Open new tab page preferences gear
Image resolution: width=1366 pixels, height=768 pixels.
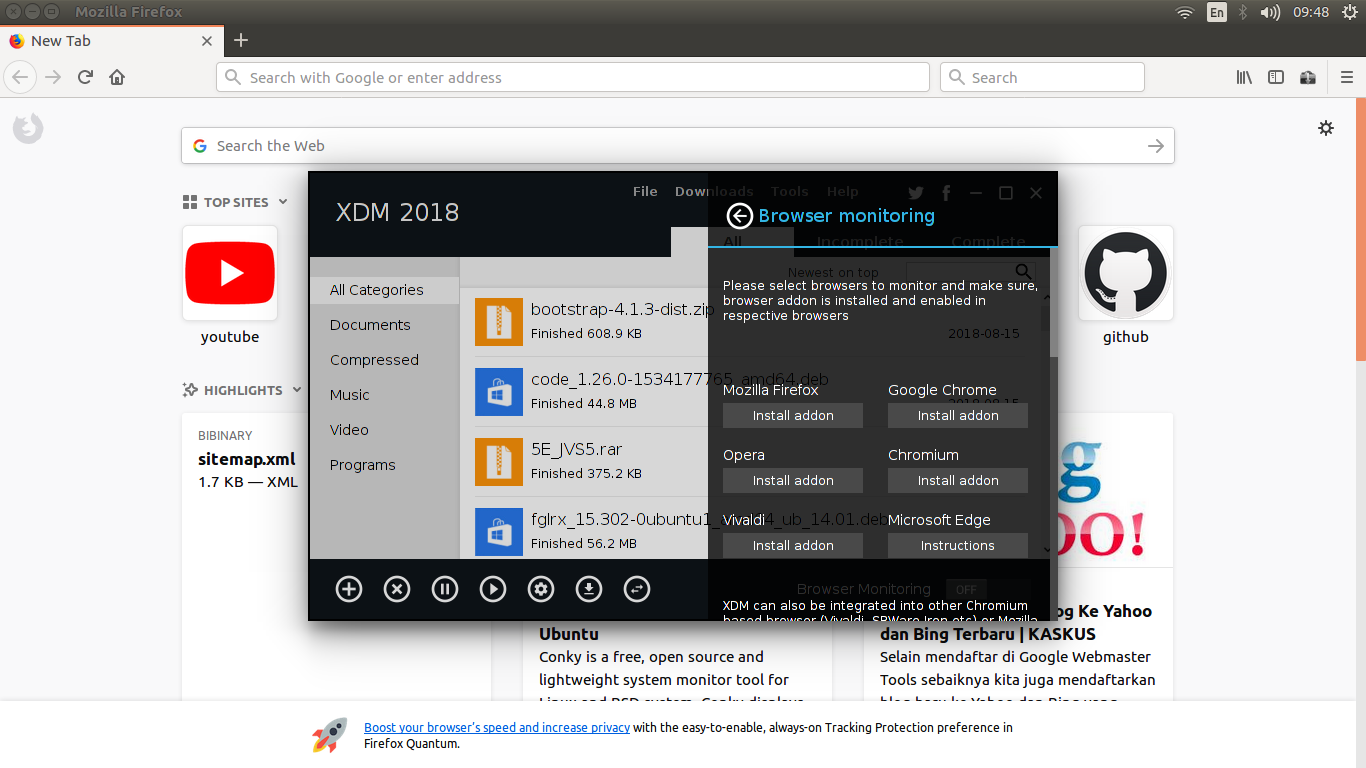point(1326,128)
